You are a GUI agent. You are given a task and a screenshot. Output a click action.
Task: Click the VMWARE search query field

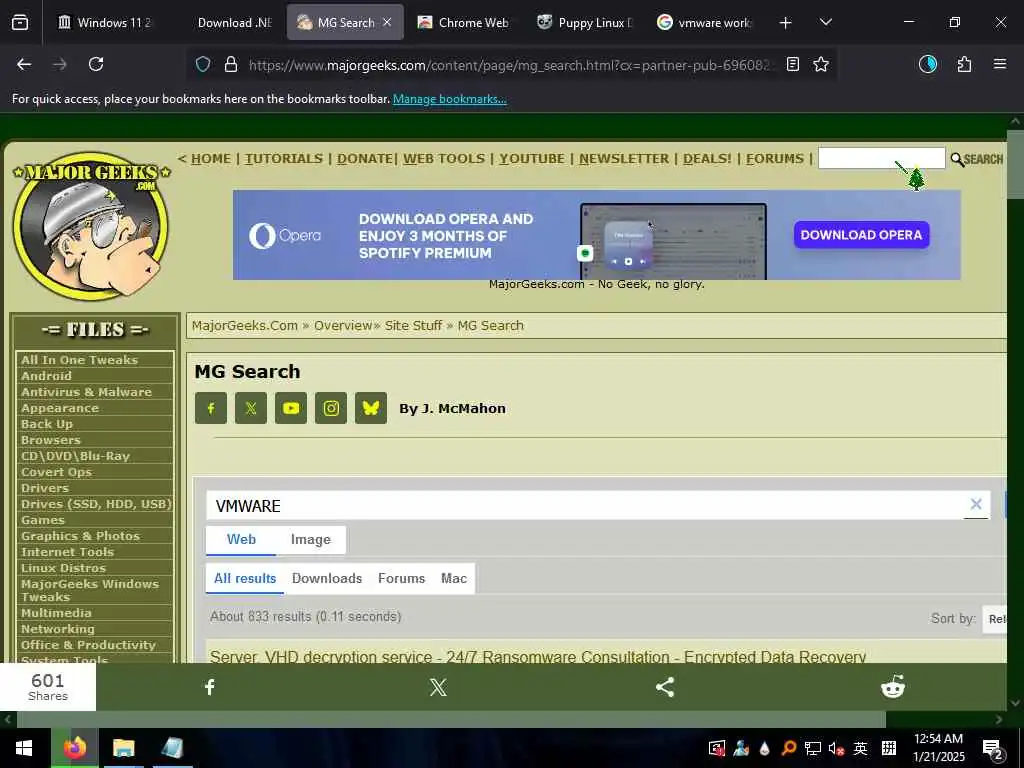[584, 505]
